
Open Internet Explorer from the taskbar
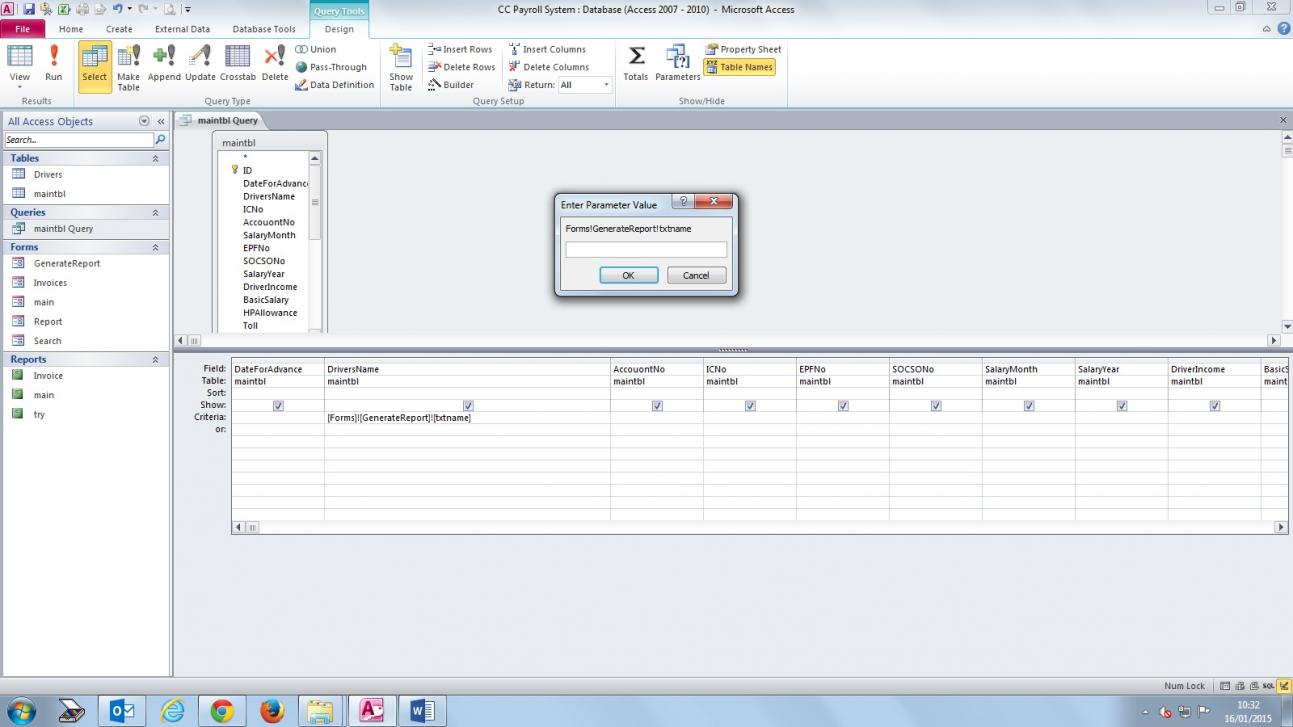pos(172,711)
